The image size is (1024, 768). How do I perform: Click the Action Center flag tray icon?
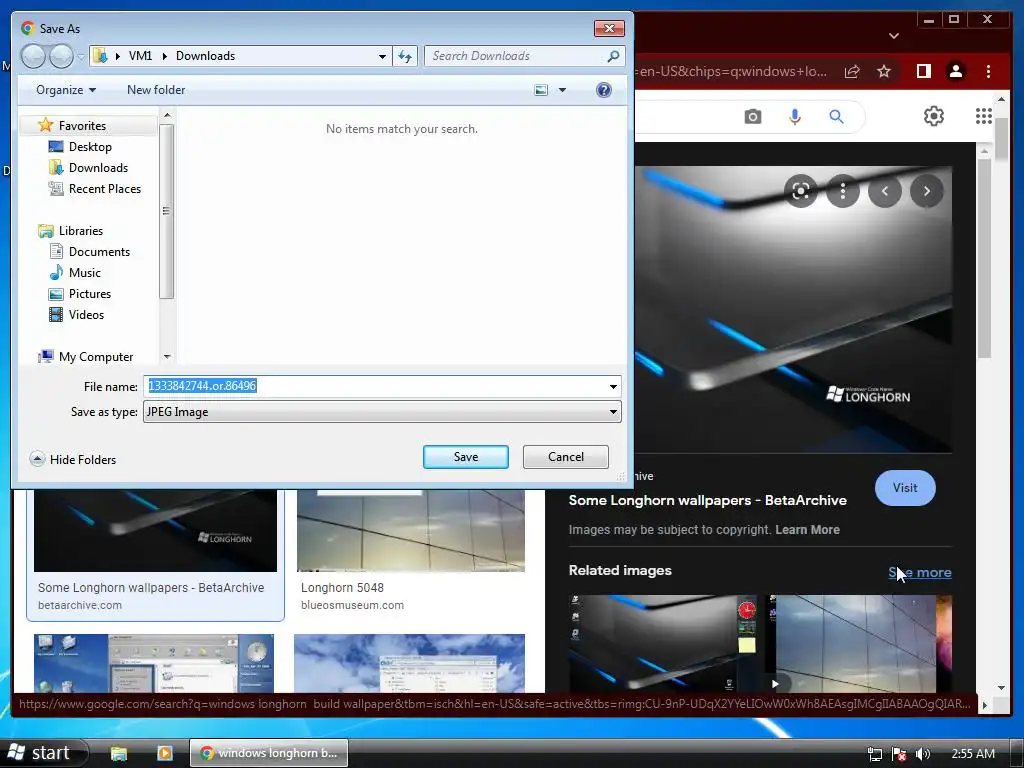[899, 754]
